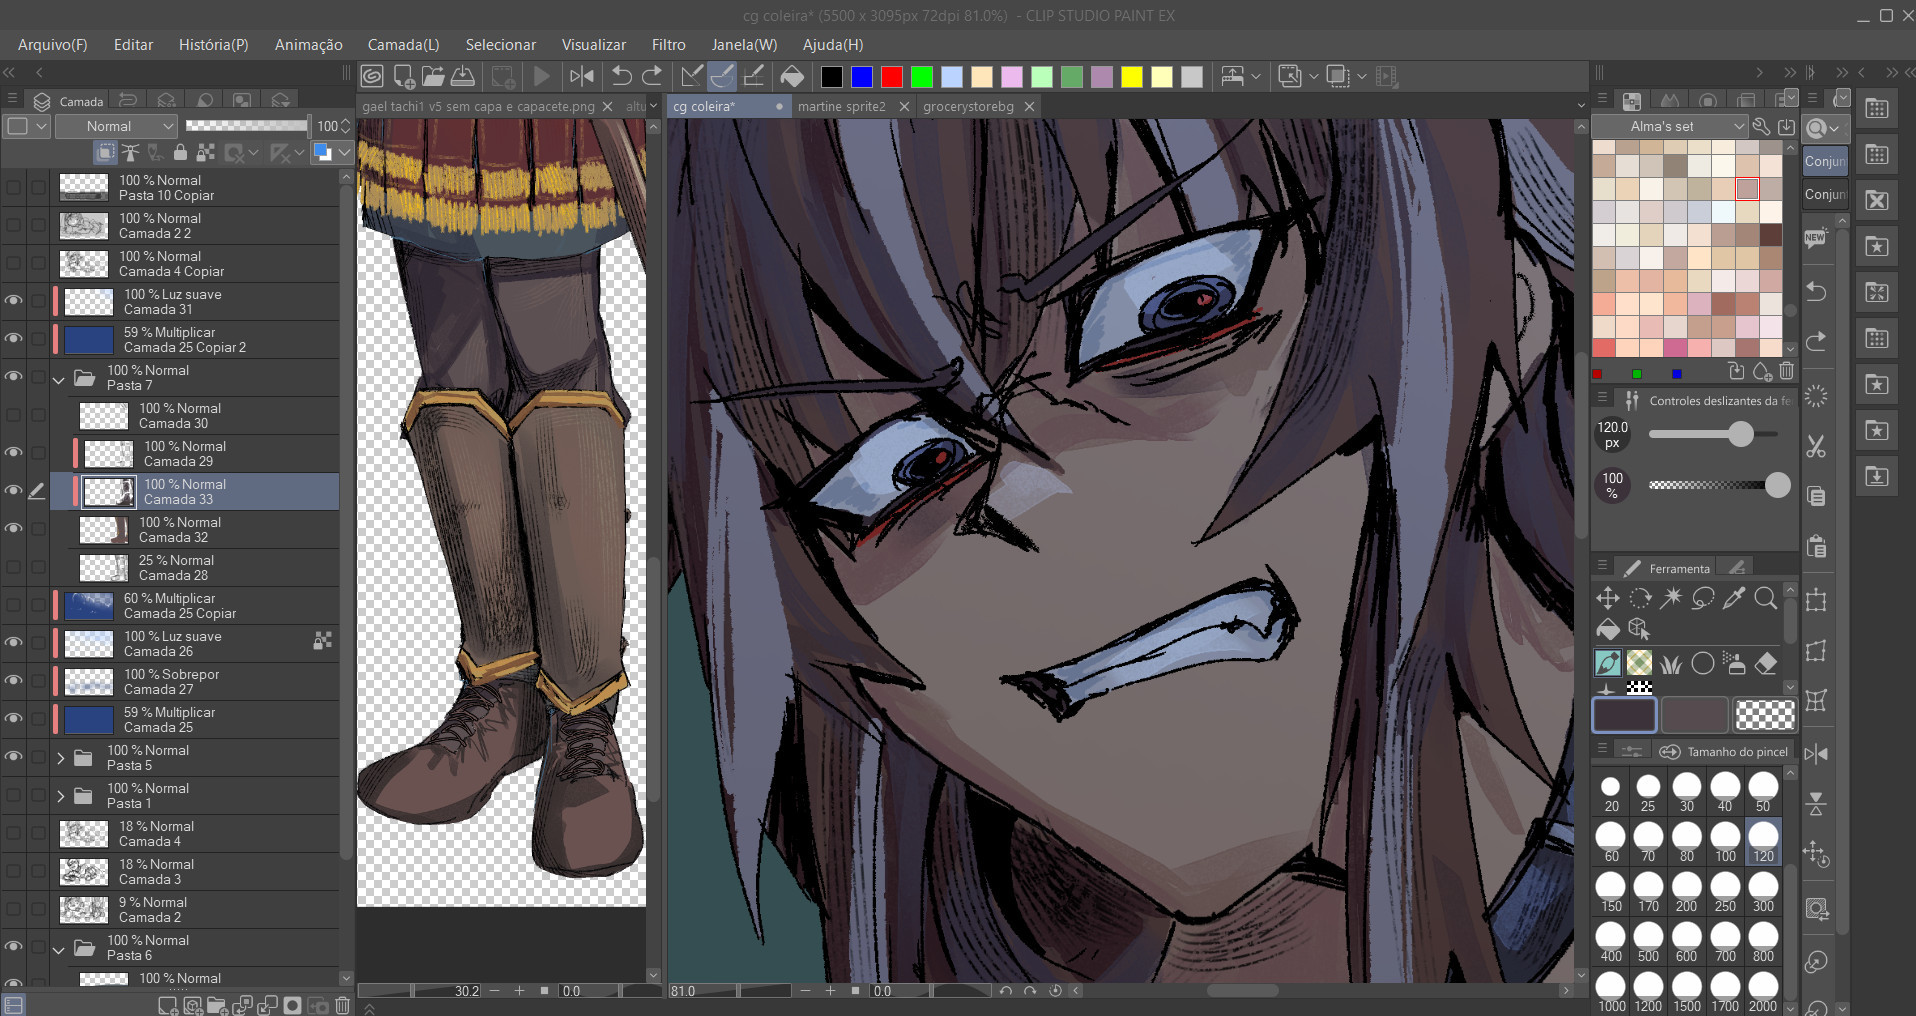
Task: Select the Auto select magic wand tool
Action: pyautogui.click(x=1671, y=598)
